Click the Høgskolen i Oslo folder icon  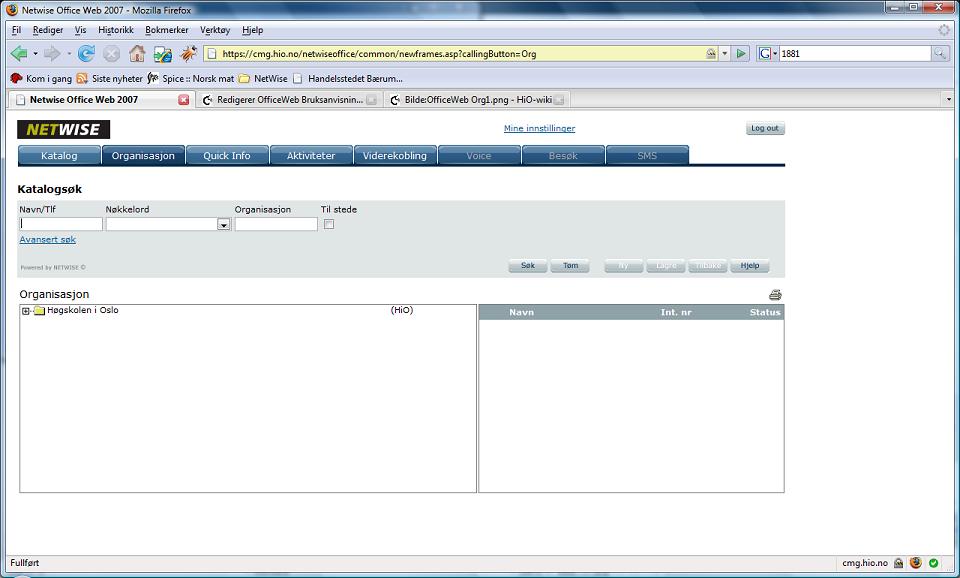tap(40, 310)
